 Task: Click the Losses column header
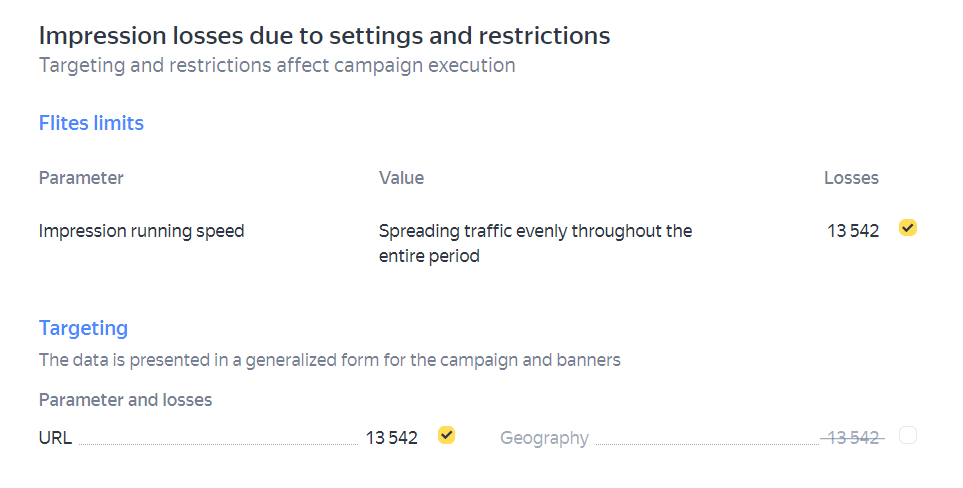point(851,178)
